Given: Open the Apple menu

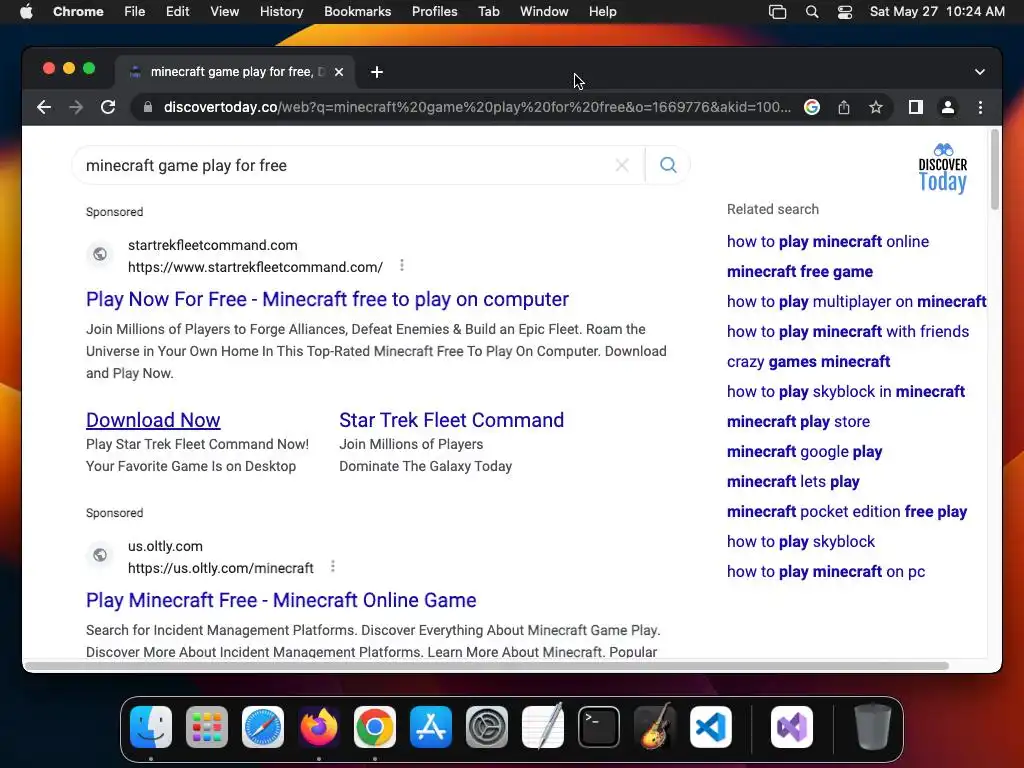Looking at the screenshot, I should tap(26, 11).
